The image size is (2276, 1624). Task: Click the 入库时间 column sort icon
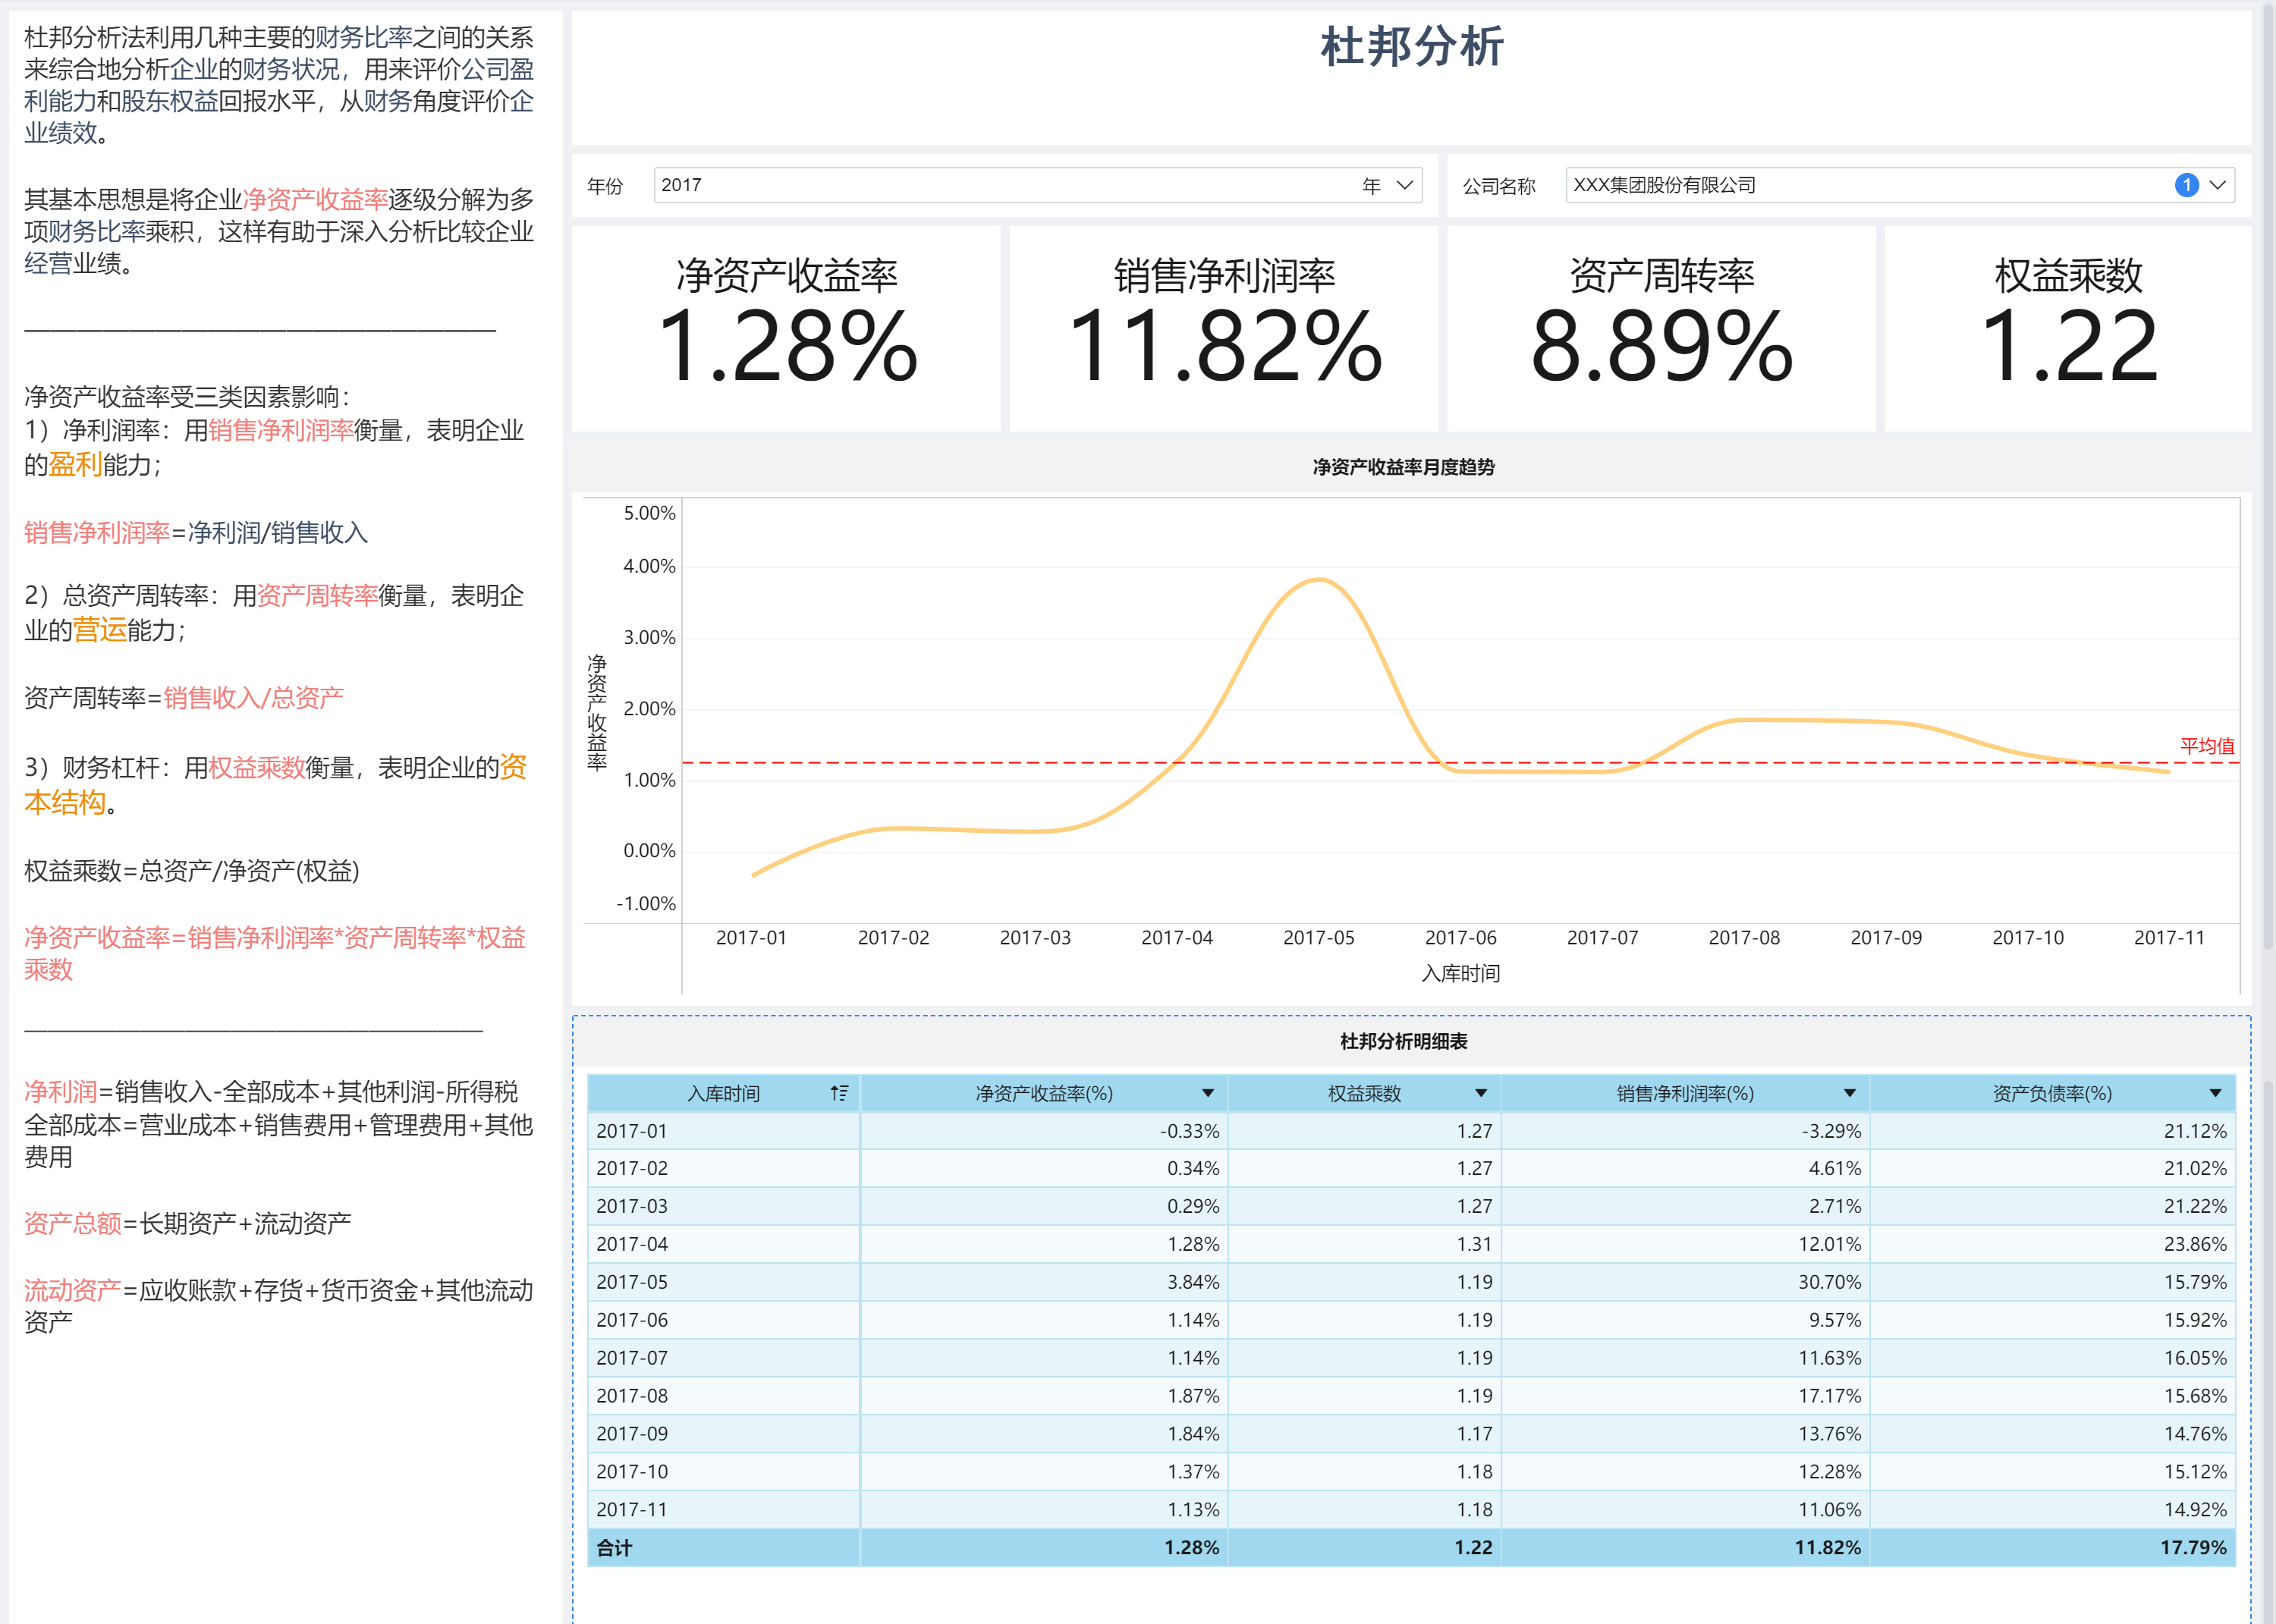[839, 1093]
